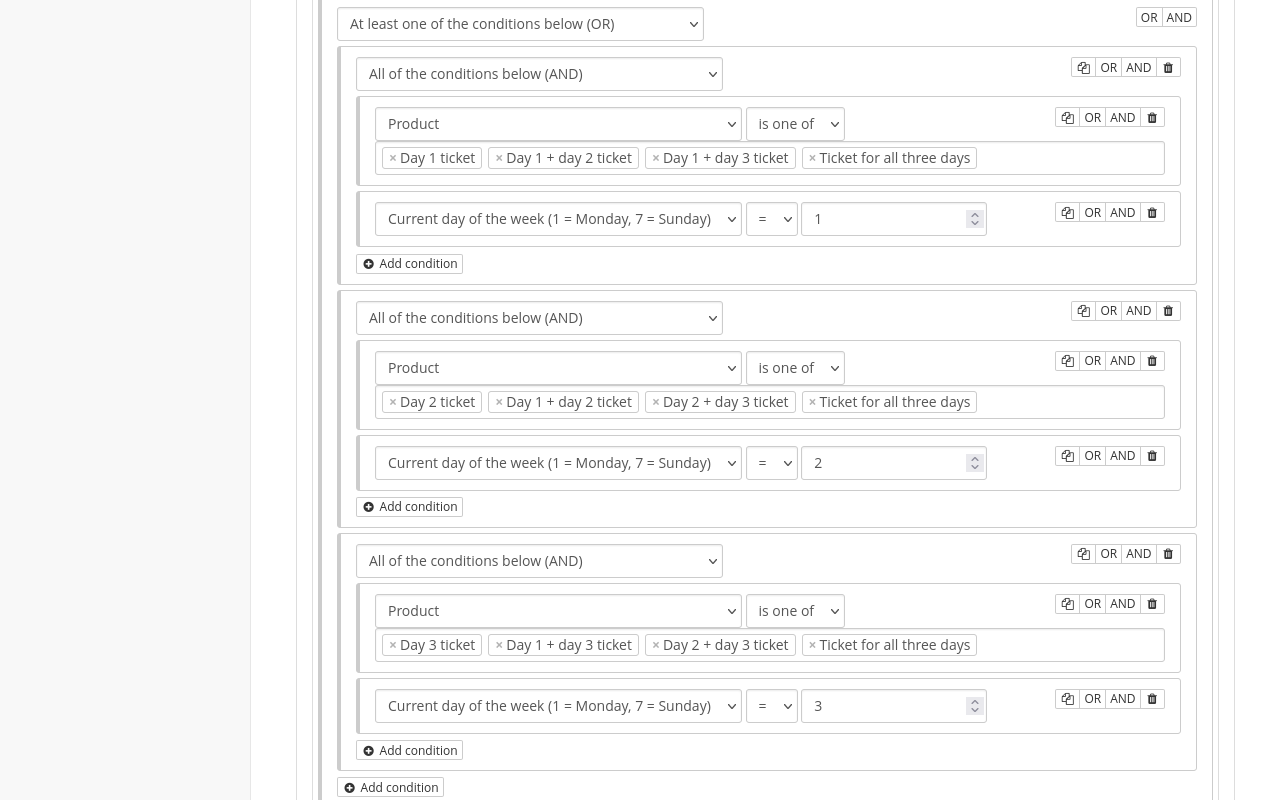Open the 'is one of' operator dropdown

click(x=795, y=123)
